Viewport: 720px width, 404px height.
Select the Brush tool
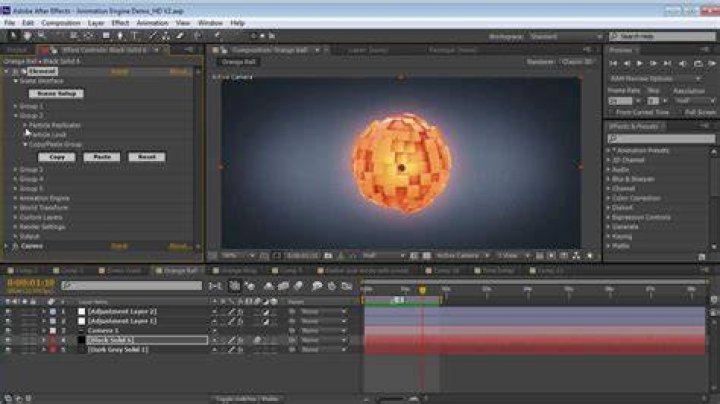click(152, 36)
